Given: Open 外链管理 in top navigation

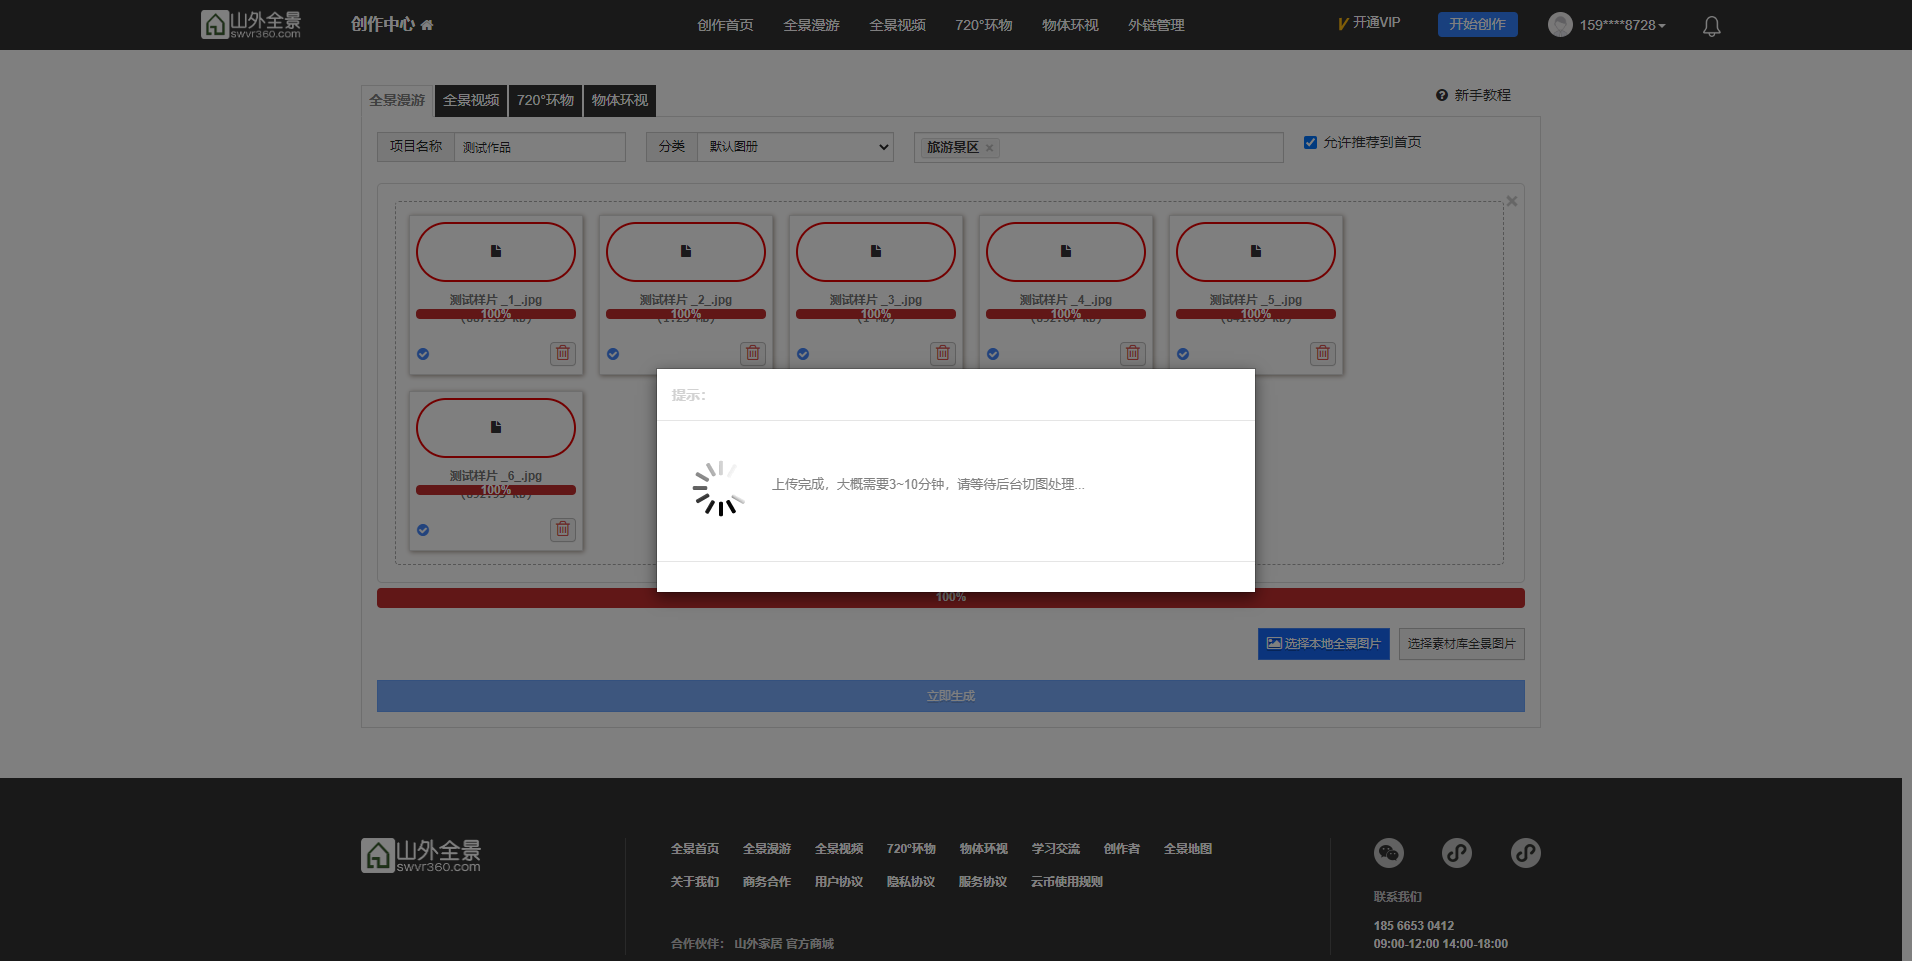Looking at the screenshot, I should point(1156,25).
